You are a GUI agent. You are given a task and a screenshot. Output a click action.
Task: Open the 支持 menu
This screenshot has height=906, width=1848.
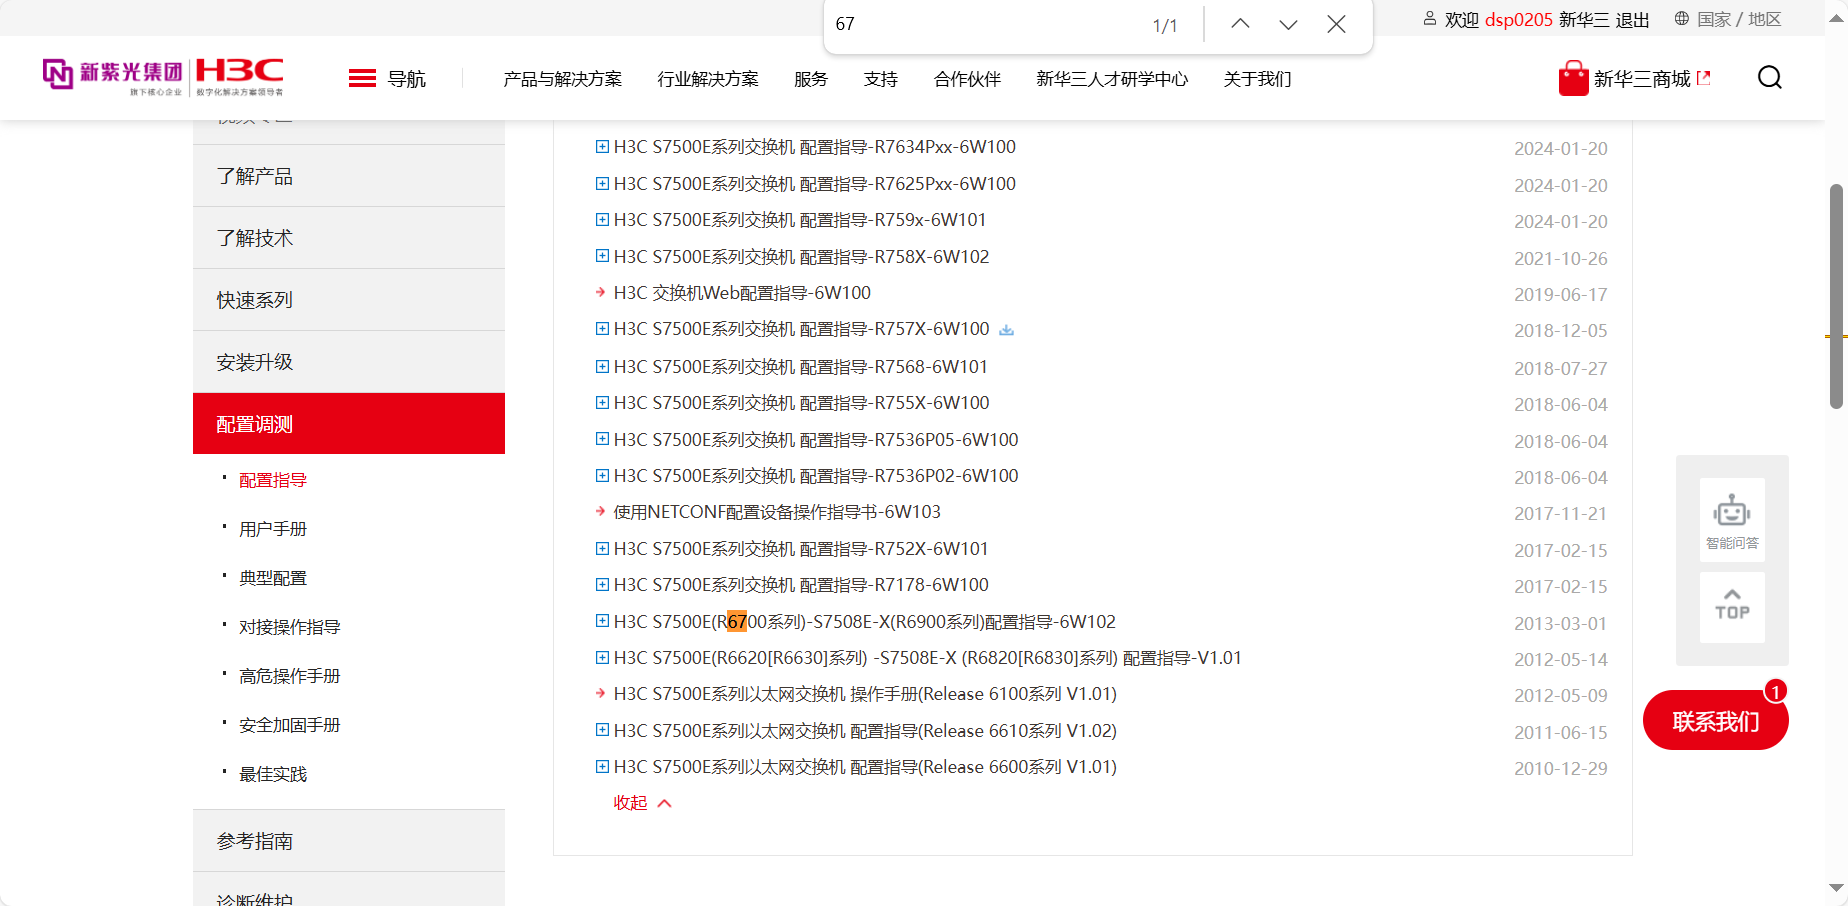click(881, 79)
